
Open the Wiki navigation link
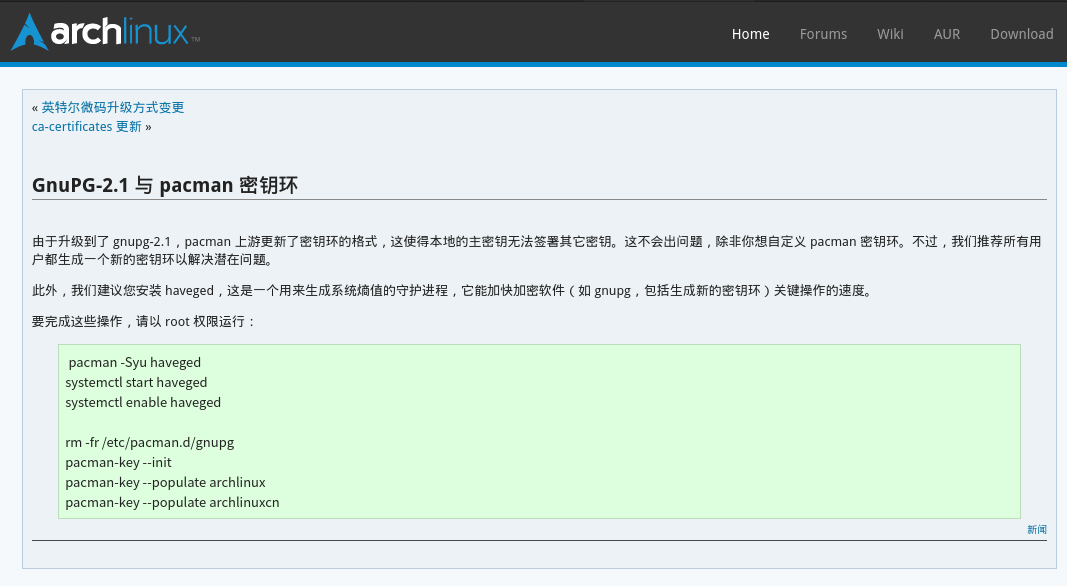(x=890, y=34)
